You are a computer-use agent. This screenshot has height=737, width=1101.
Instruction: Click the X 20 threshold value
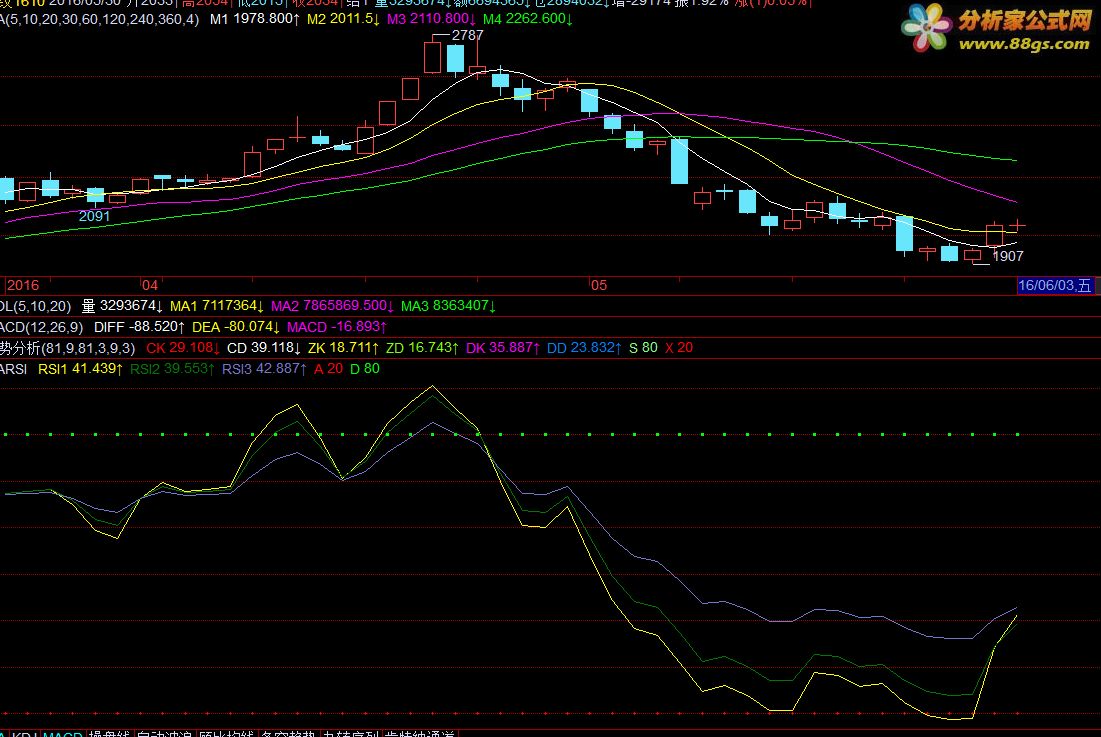pyautogui.click(x=679, y=348)
